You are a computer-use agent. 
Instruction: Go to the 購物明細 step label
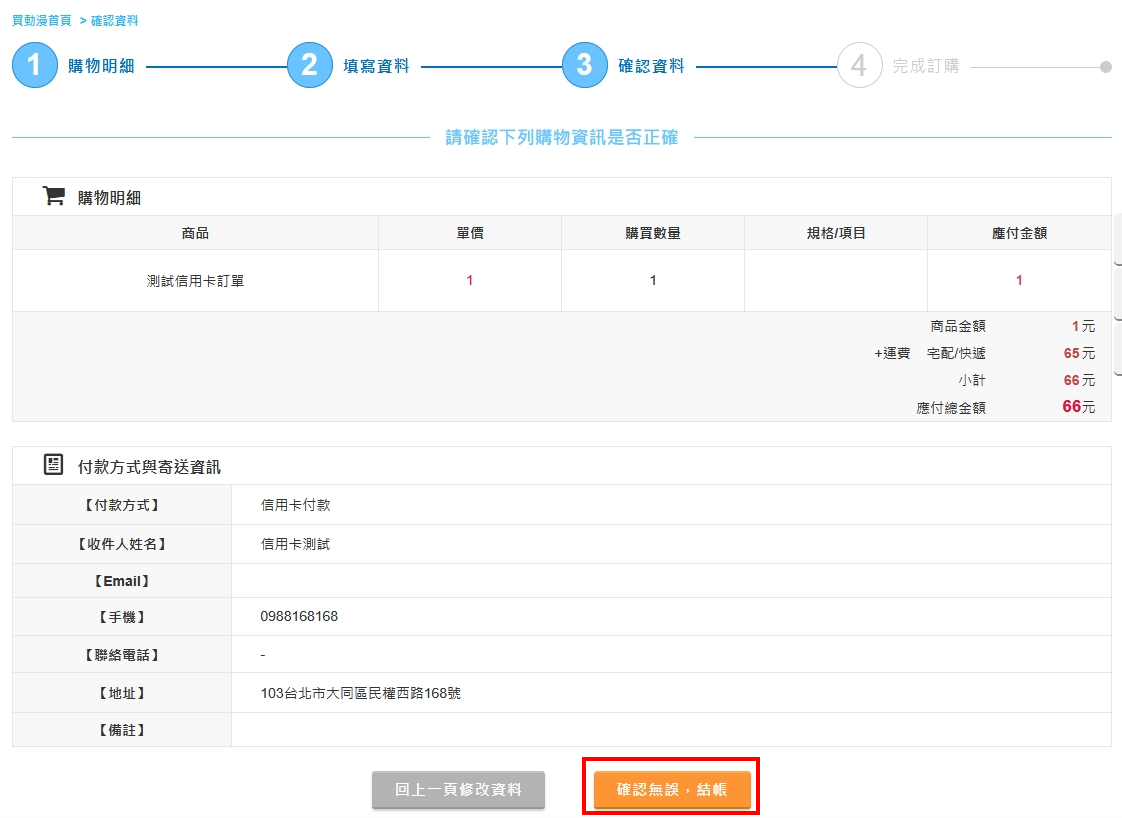point(101,67)
